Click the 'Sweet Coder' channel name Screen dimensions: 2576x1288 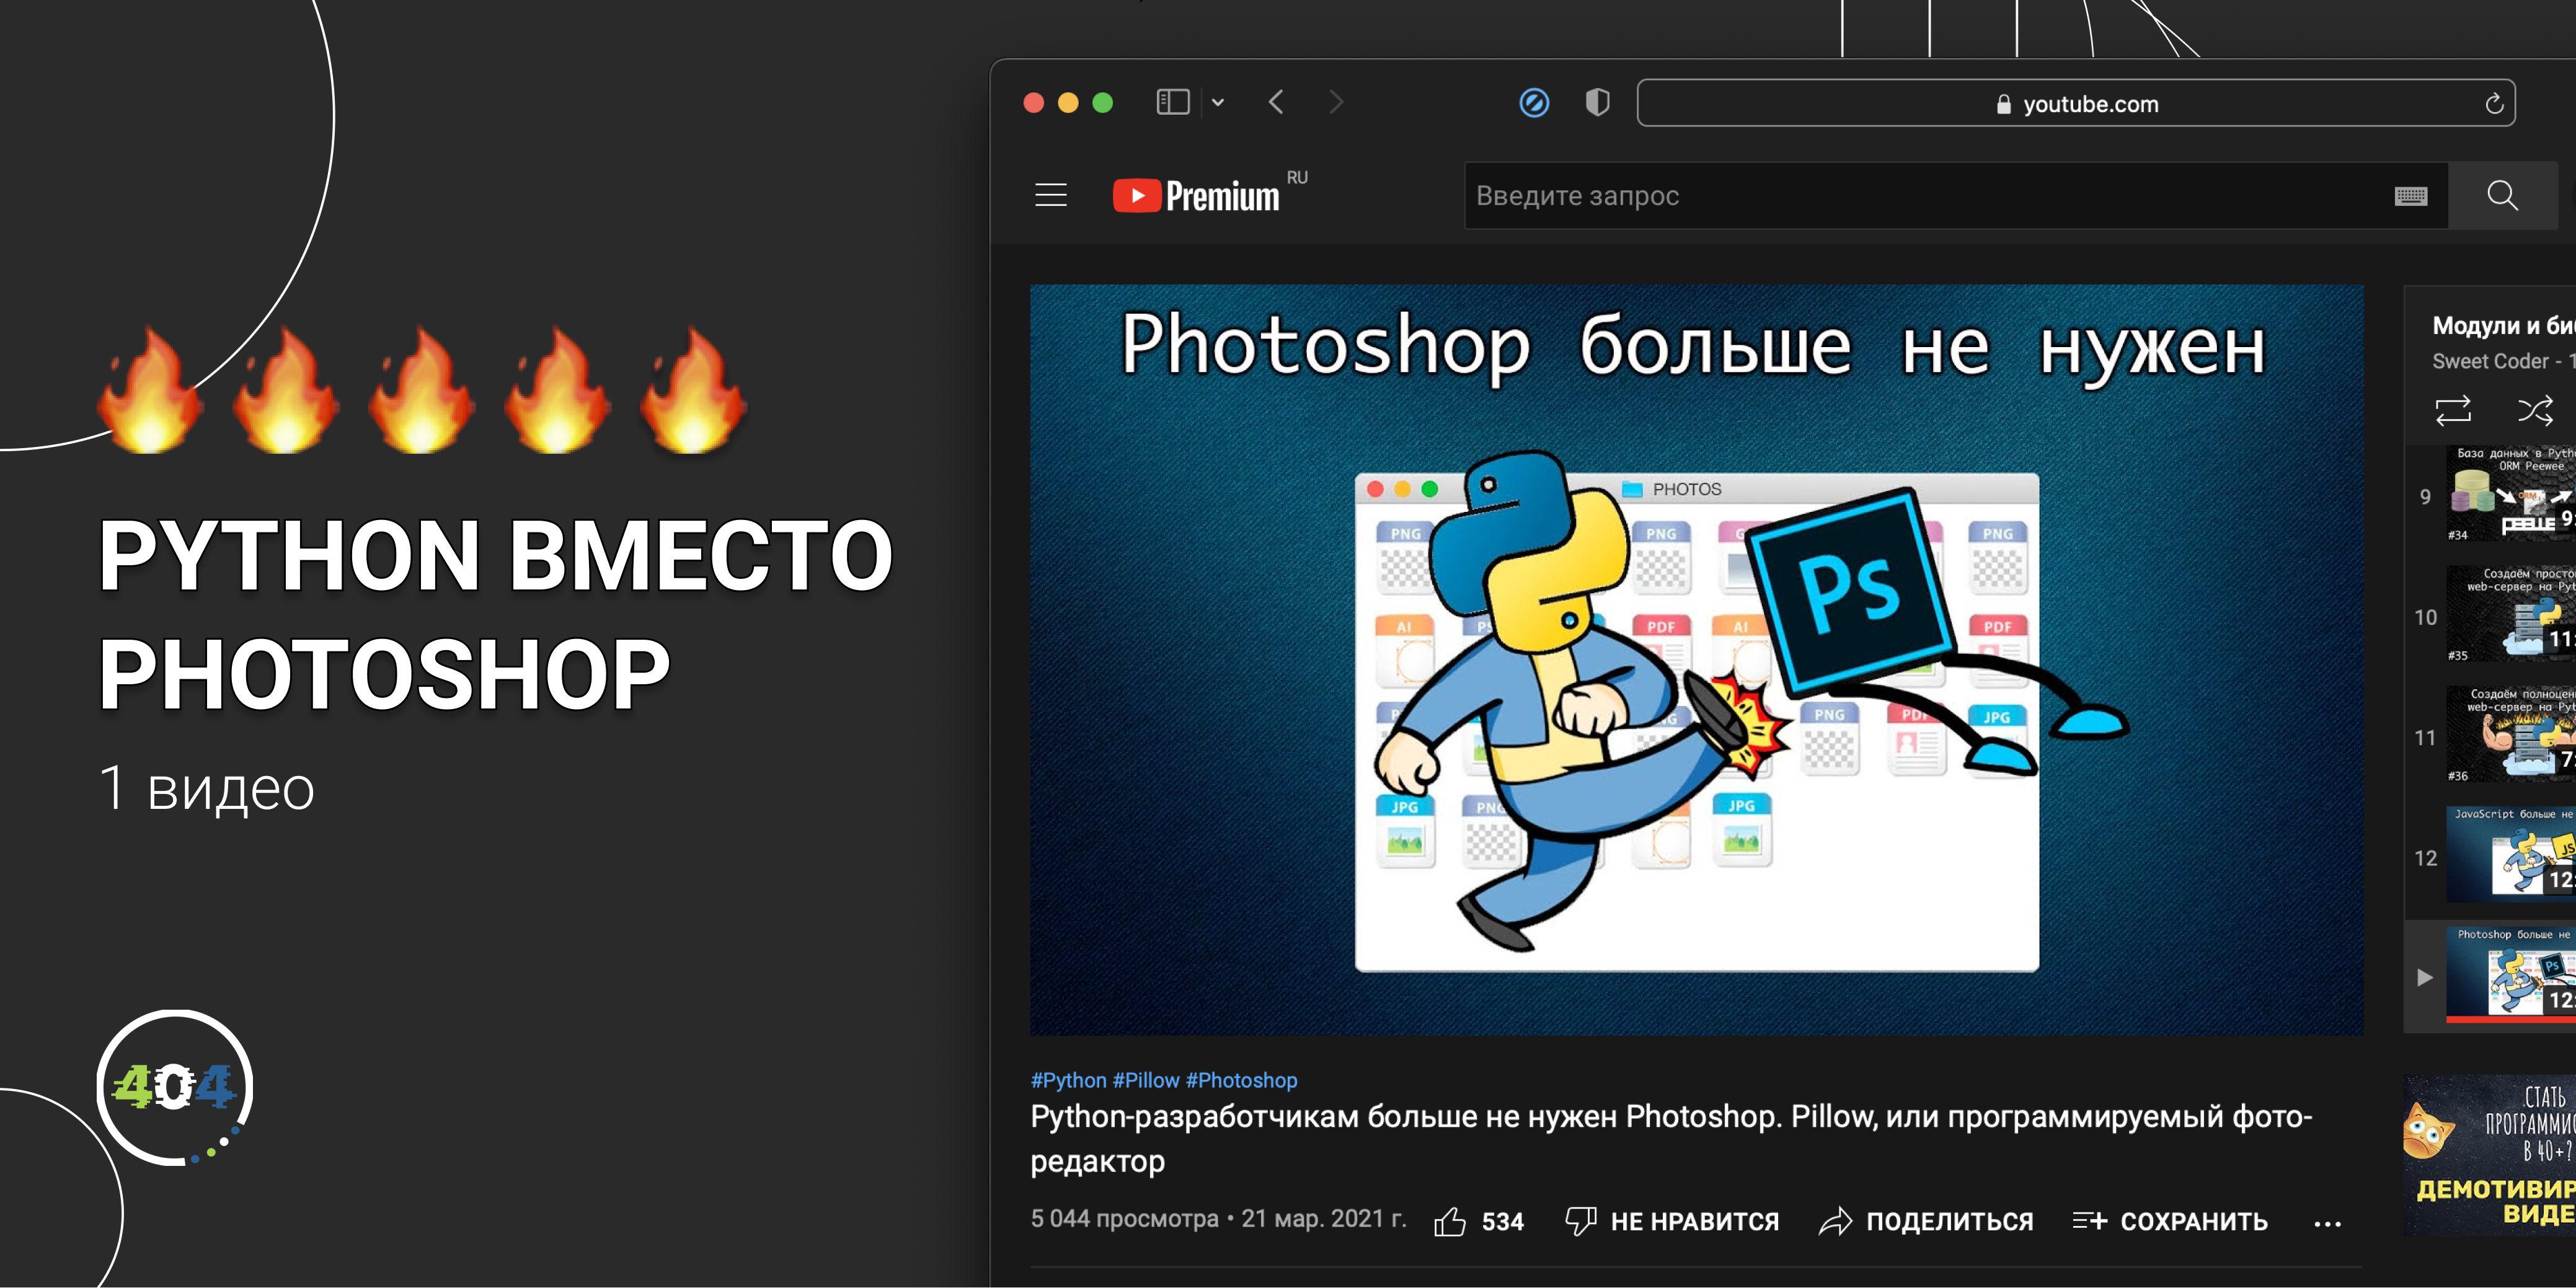(2490, 361)
